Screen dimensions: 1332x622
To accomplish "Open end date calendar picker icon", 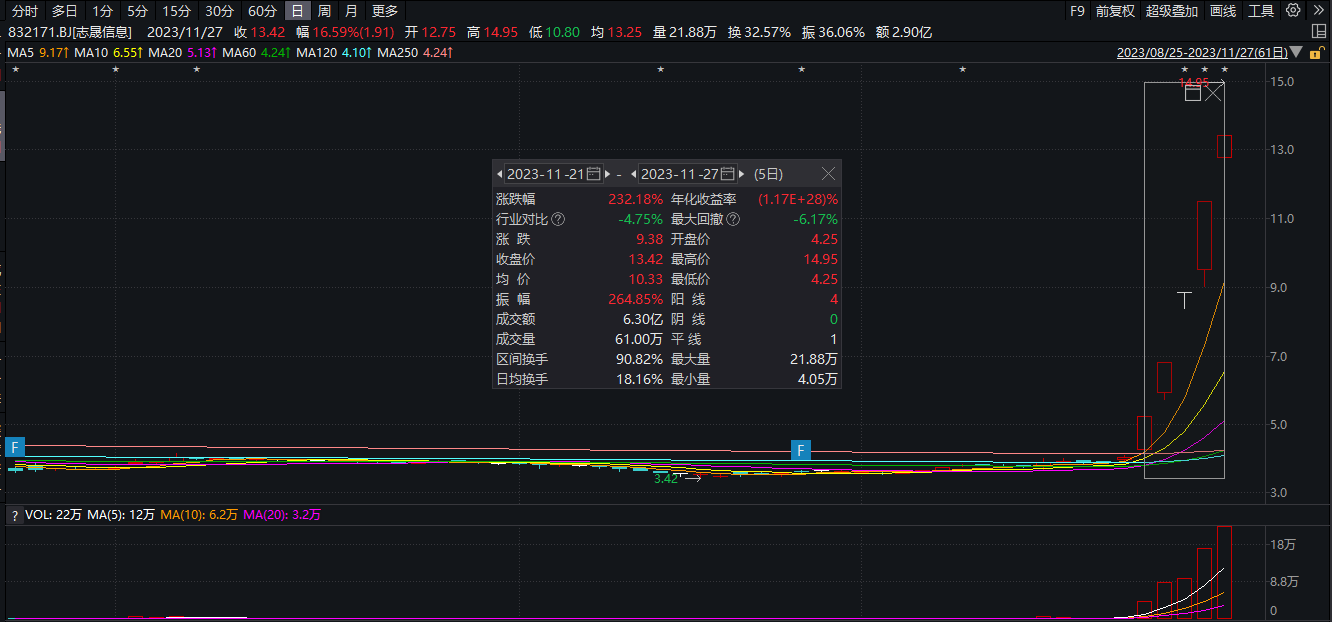I will pos(727,174).
